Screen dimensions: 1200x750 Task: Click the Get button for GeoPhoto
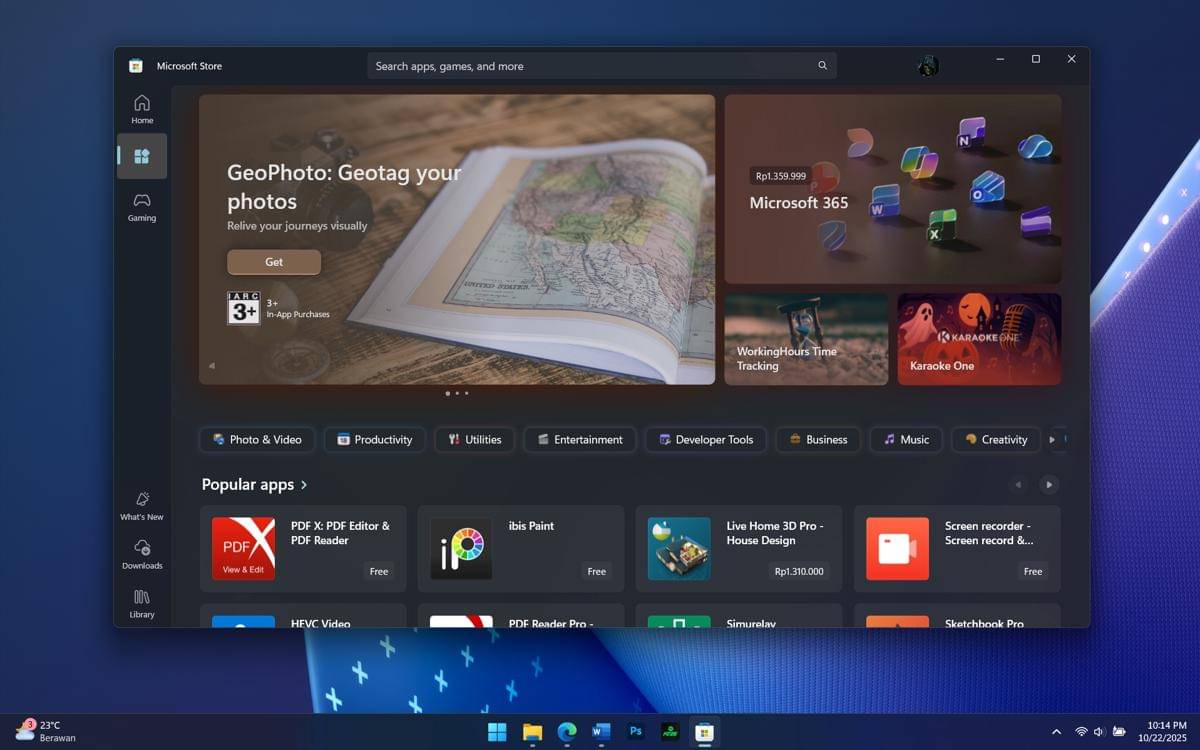(x=274, y=262)
